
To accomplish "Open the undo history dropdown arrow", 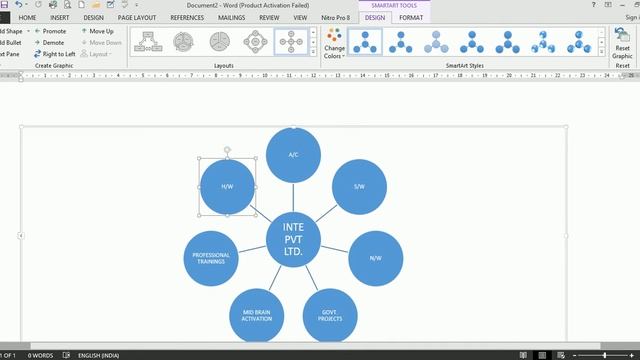I will [x=27, y=5].
